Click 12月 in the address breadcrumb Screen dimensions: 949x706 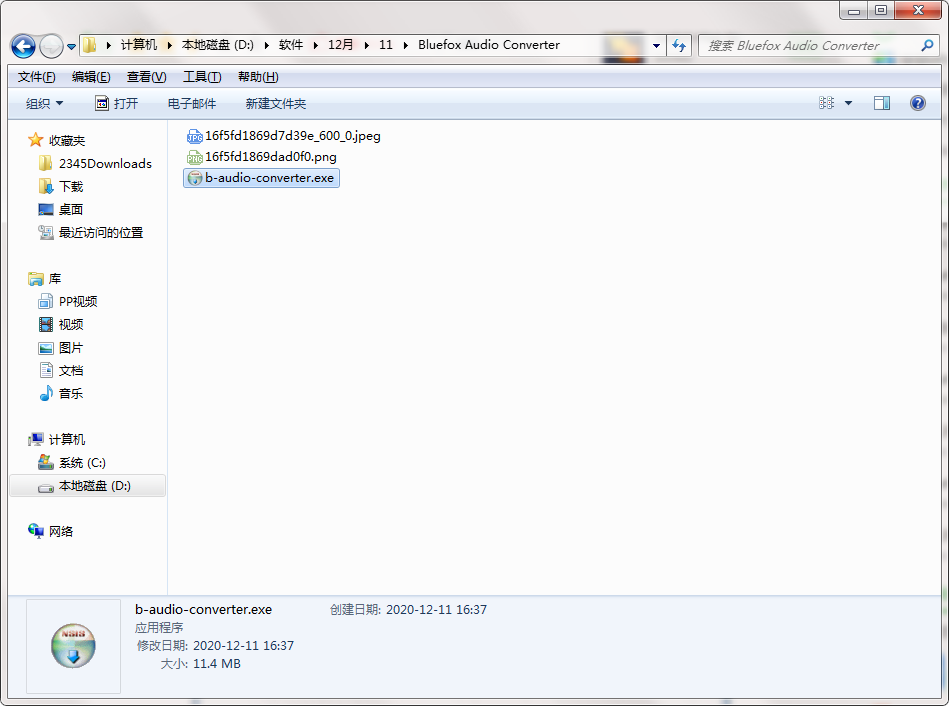340,45
